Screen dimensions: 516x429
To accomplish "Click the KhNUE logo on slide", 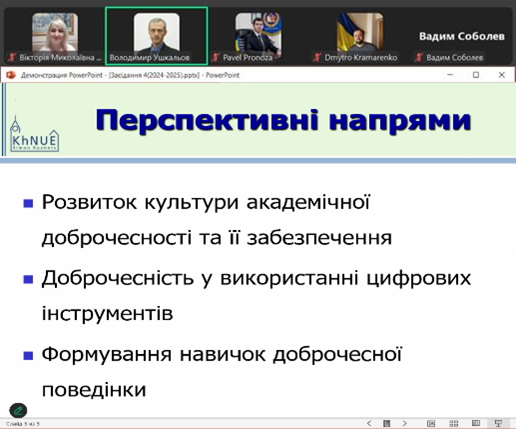I will click(34, 134).
